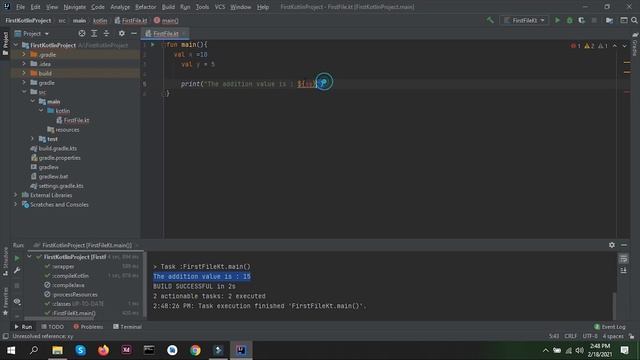Screen dimensions: 640x360
Task: Click main() breadcrumb in navigation bar
Action: 166,20
